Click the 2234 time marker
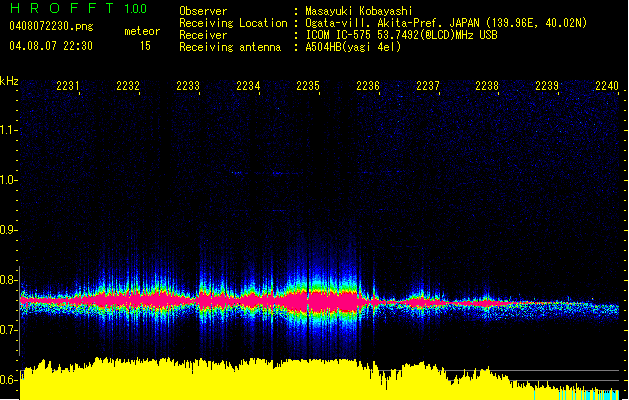Image resolution: width=629 pixels, height=400 pixels. coord(248,86)
